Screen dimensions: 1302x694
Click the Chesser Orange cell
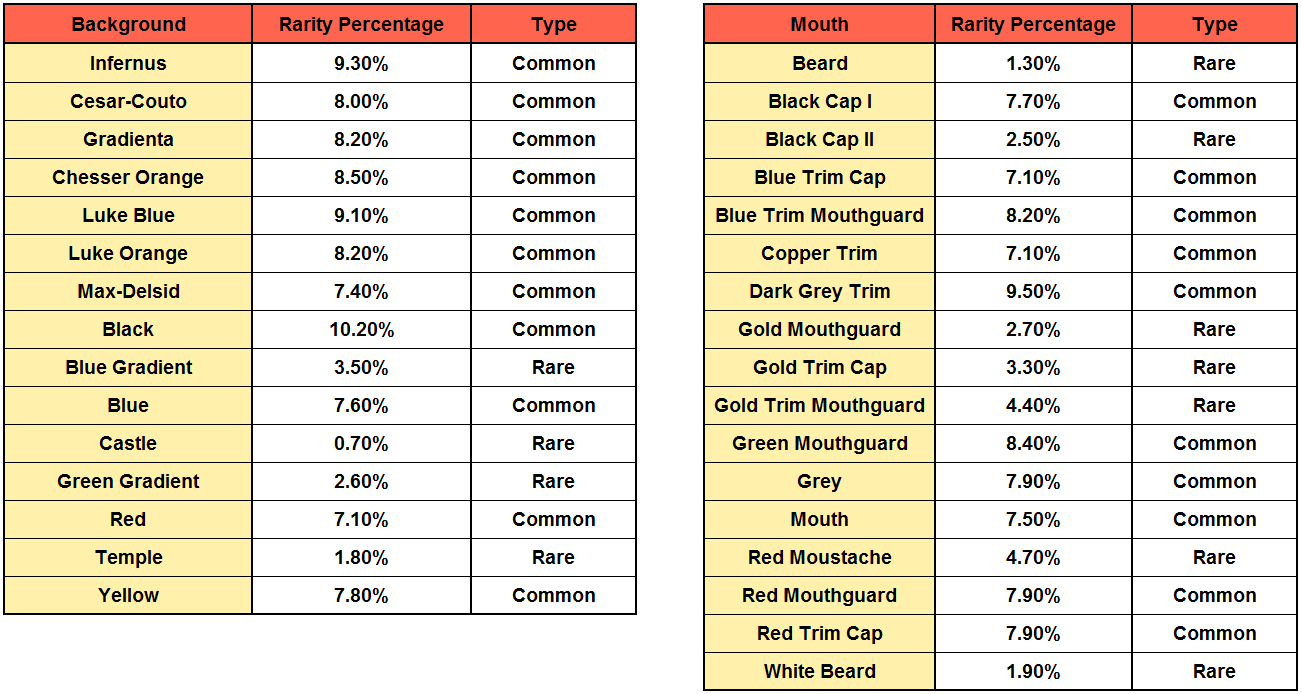pyautogui.click(x=128, y=177)
